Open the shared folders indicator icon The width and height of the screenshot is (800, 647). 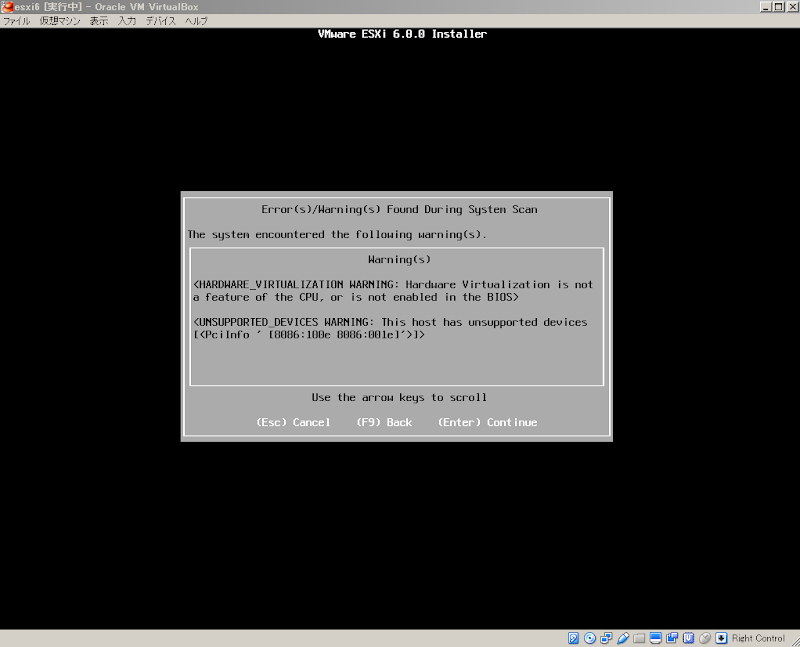(x=636, y=637)
